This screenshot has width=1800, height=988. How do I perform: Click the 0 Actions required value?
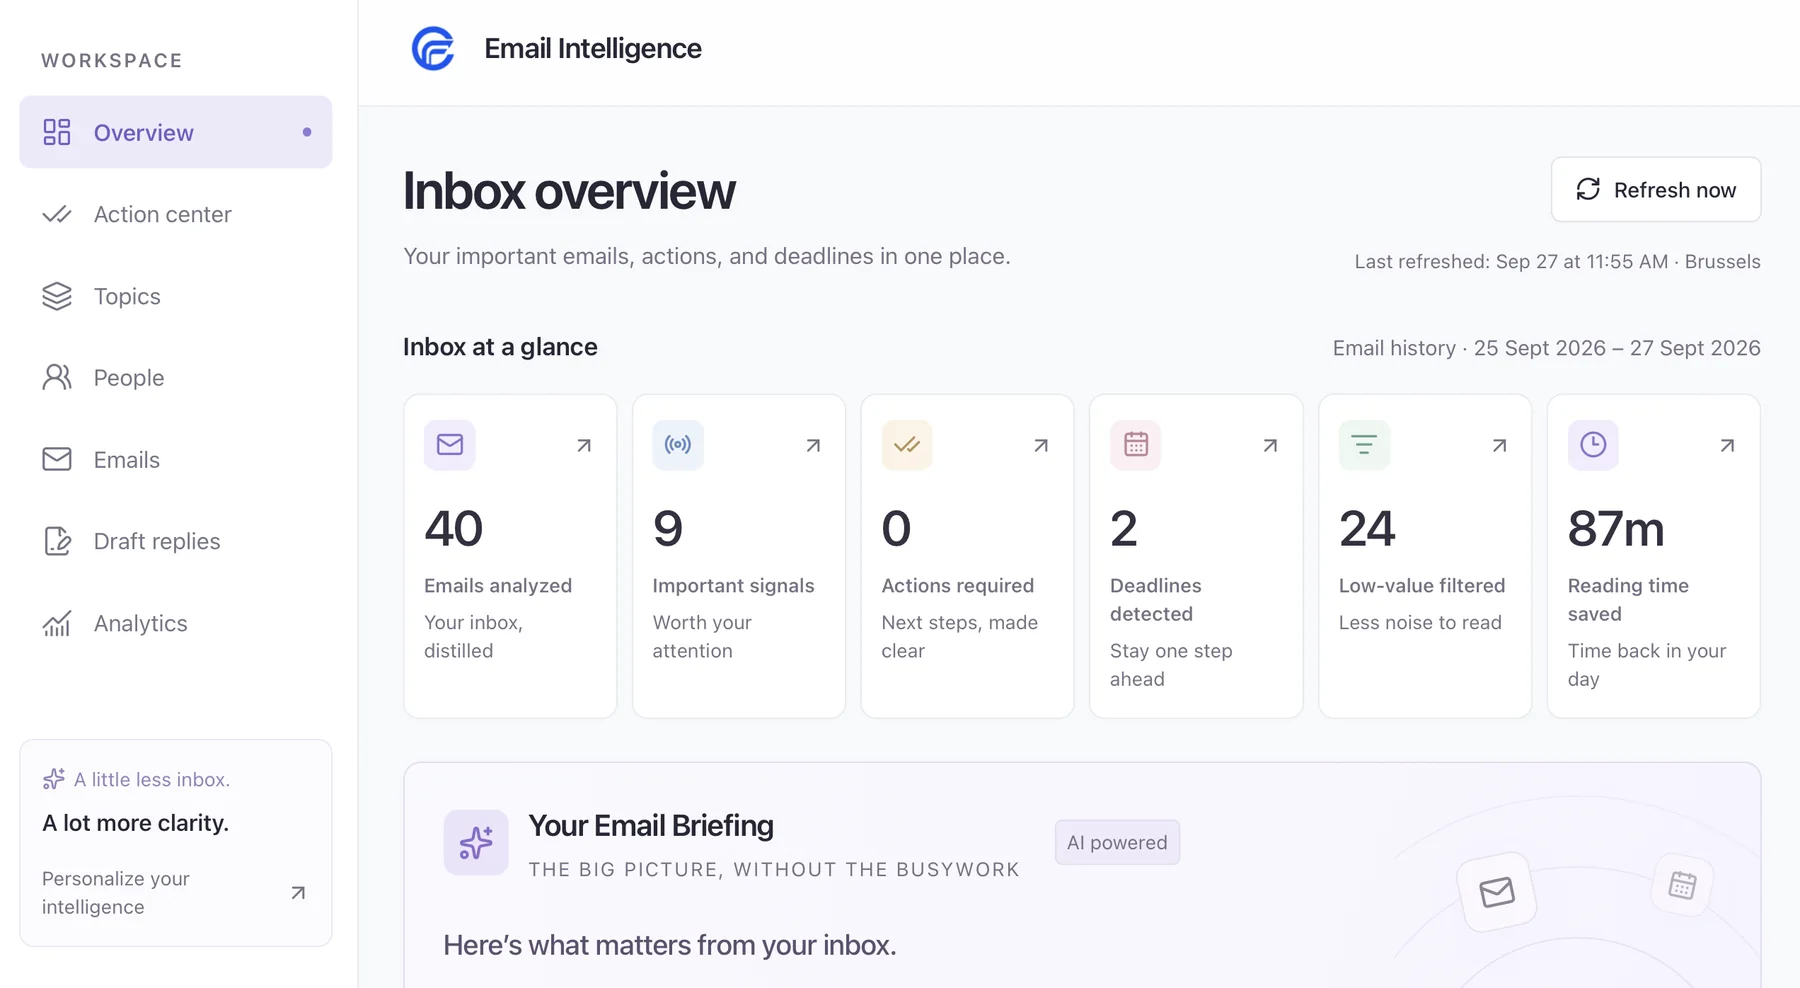pos(897,529)
